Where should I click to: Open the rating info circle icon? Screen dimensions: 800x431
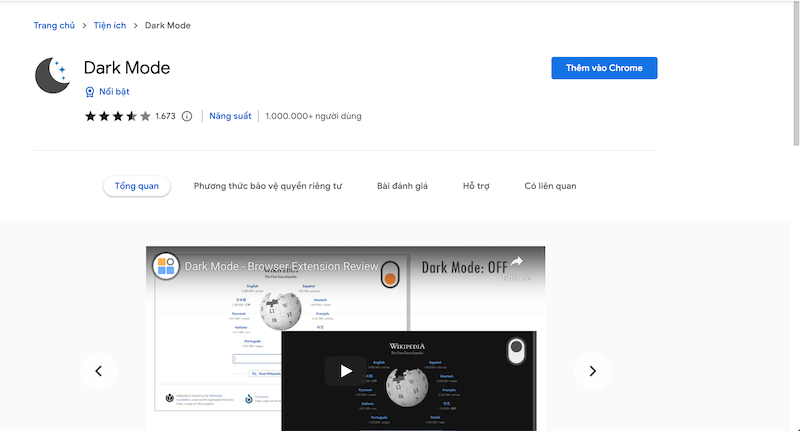[x=187, y=116]
